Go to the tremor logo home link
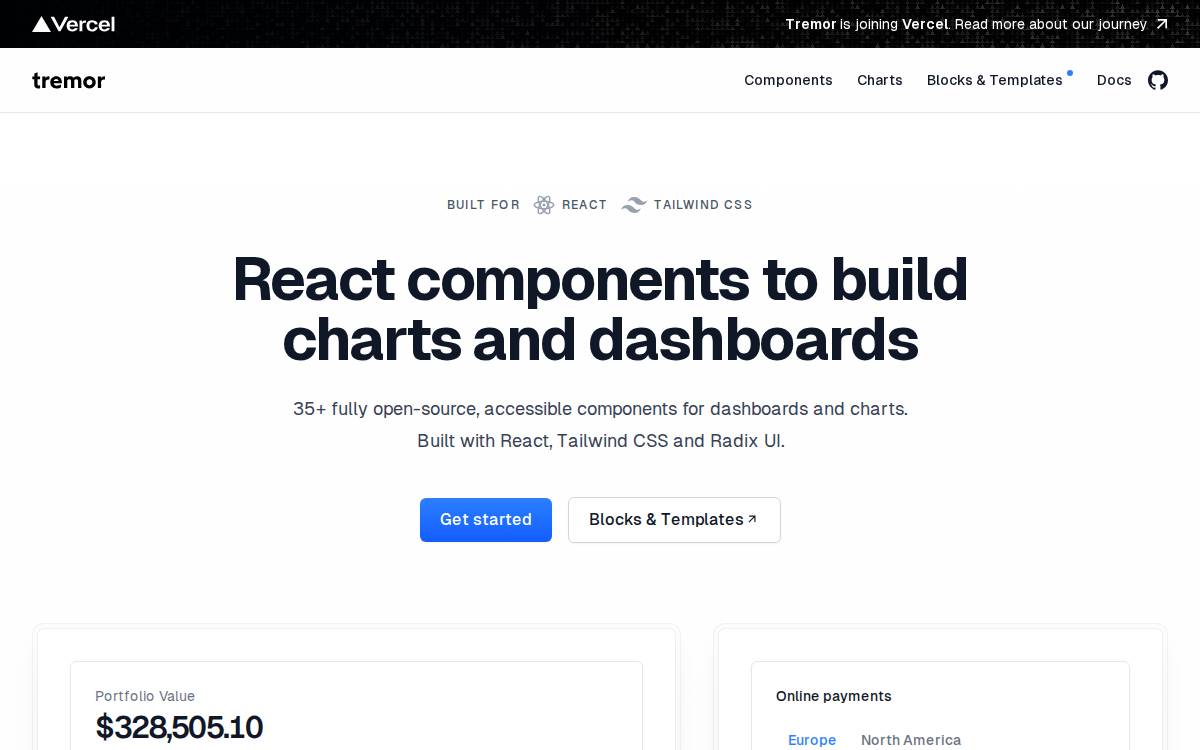The width and height of the screenshot is (1200, 750). click(68, 81)
